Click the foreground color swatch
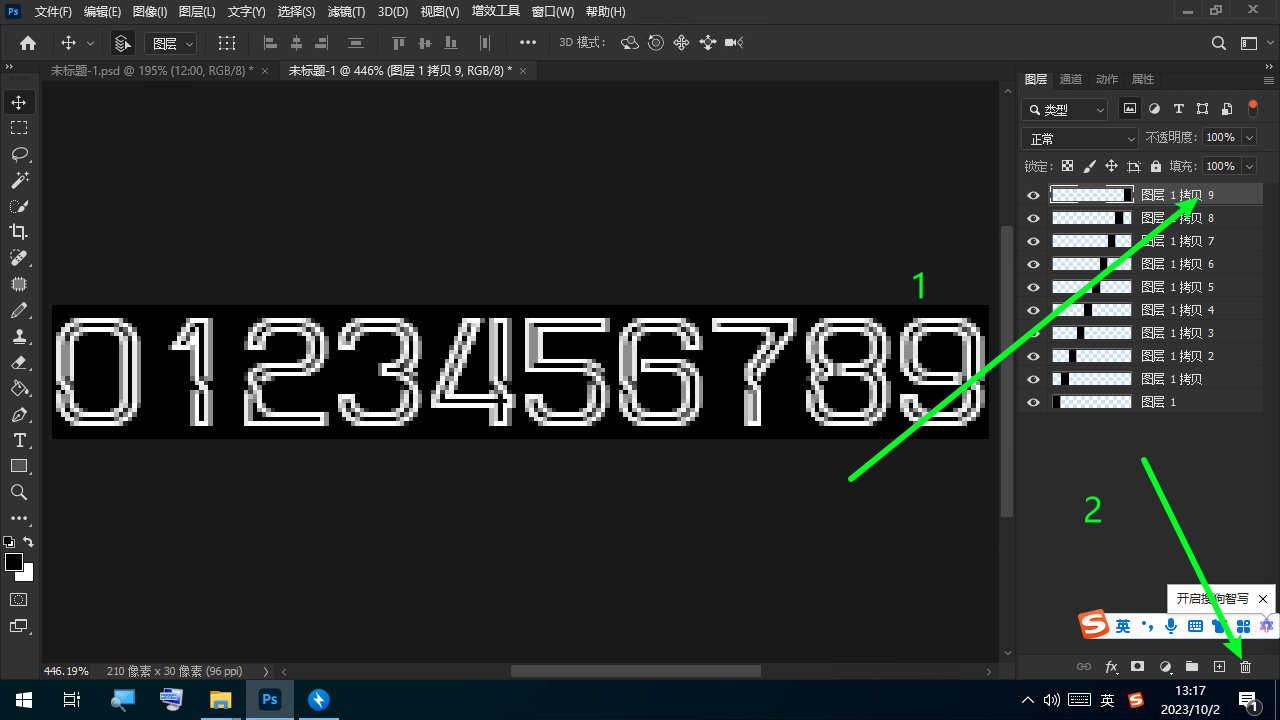 (x=14, y=562)
